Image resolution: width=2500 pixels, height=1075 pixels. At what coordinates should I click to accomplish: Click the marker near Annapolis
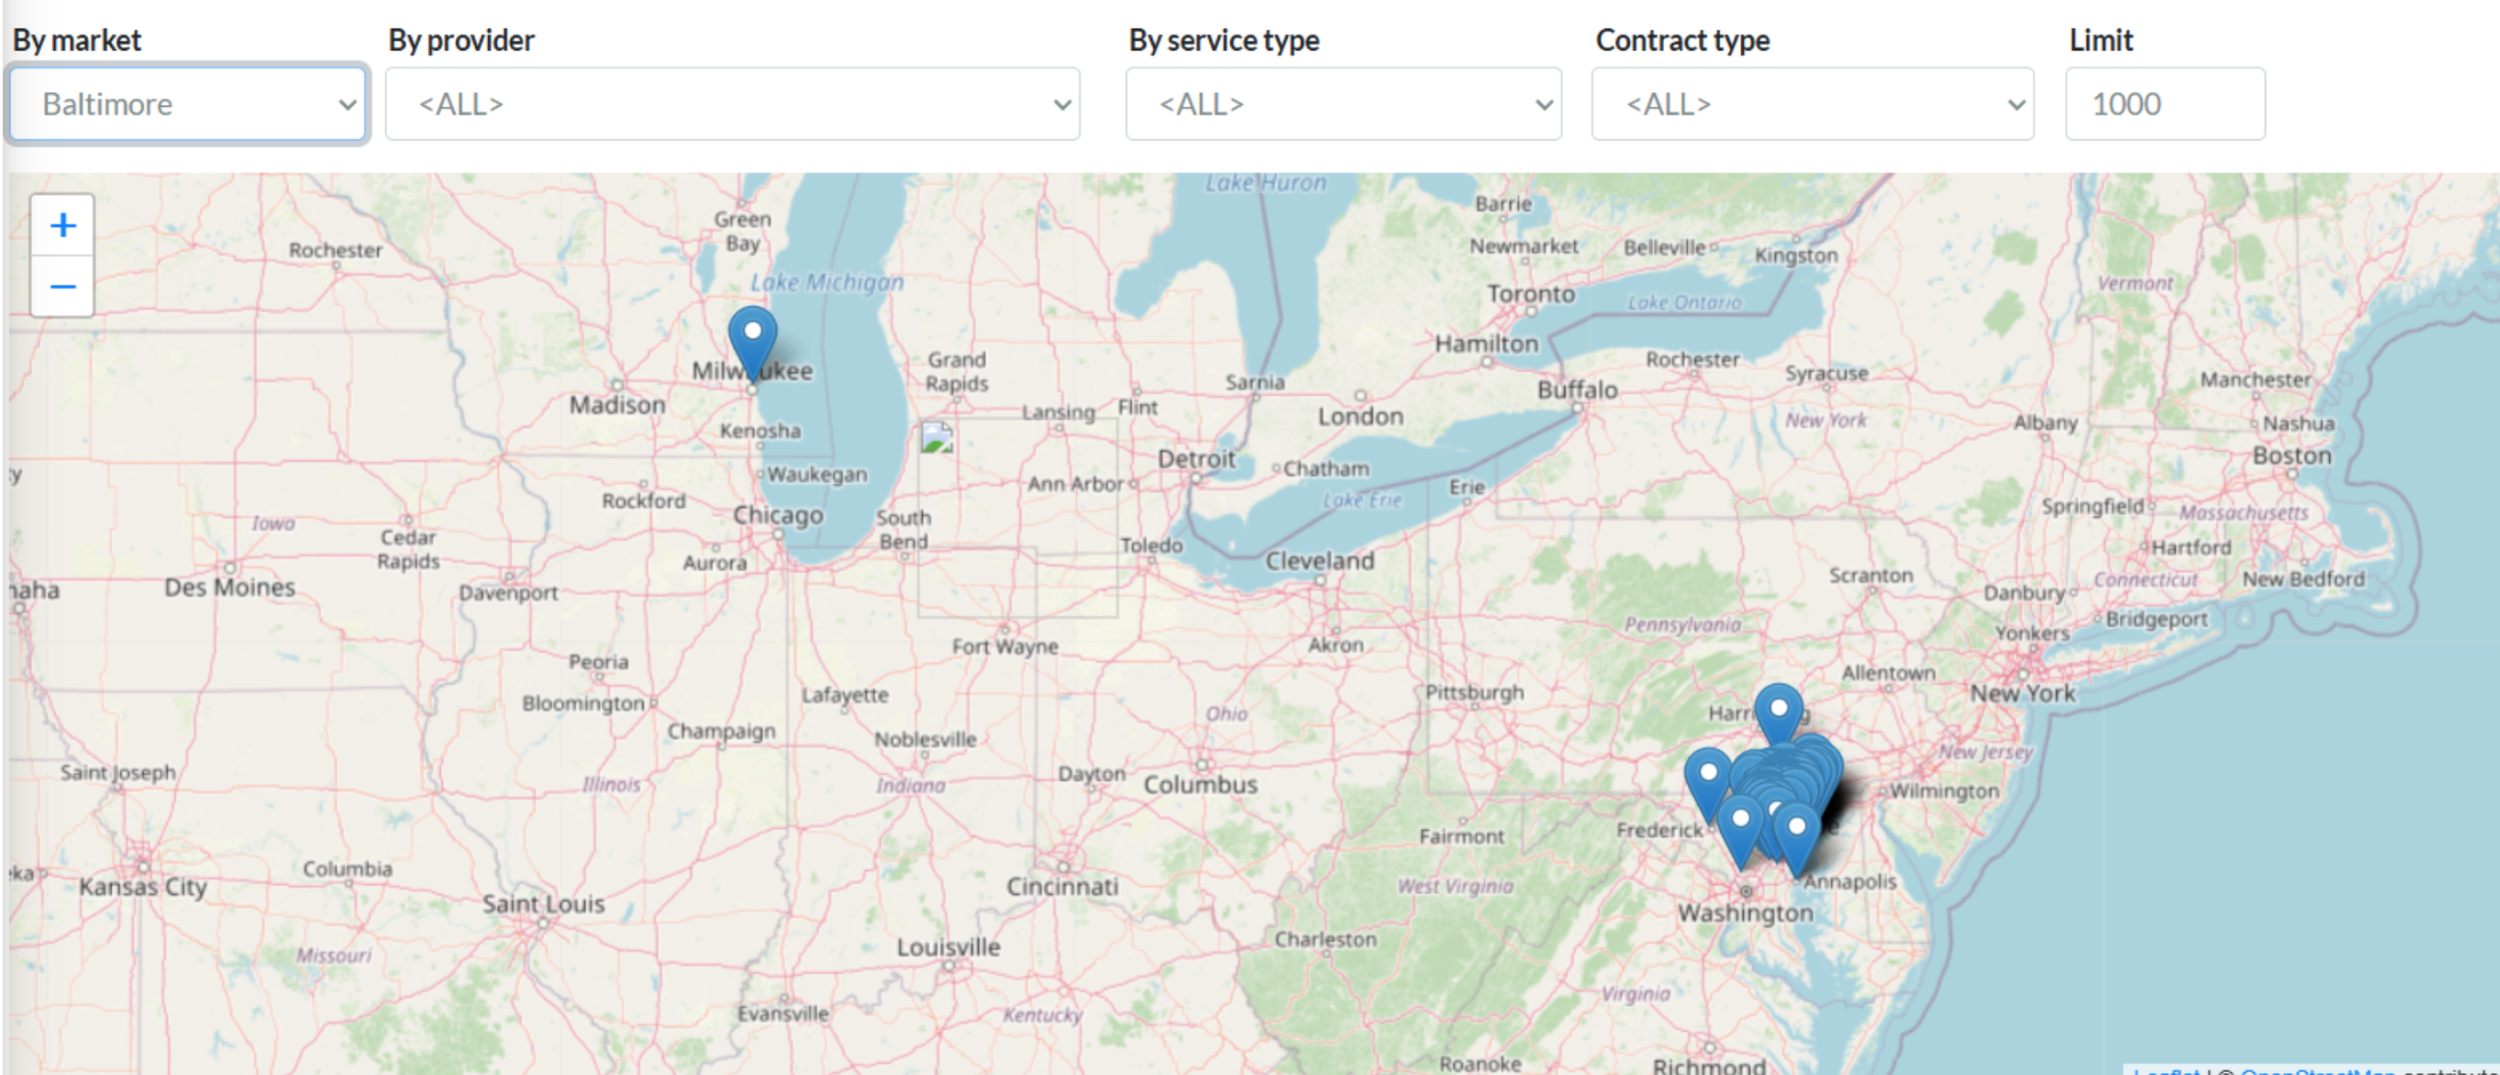pos(1796,826)
